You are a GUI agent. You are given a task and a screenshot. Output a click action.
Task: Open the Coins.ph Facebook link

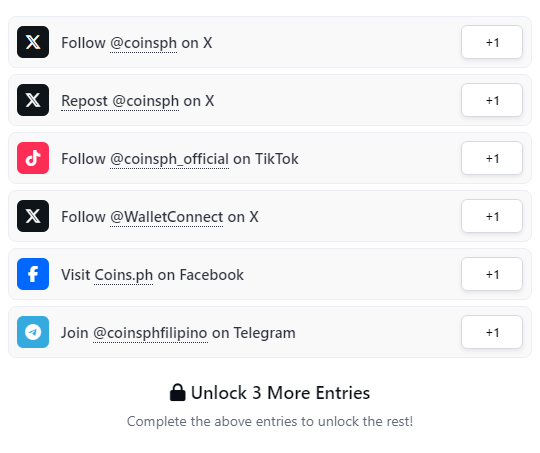point(123,275)
